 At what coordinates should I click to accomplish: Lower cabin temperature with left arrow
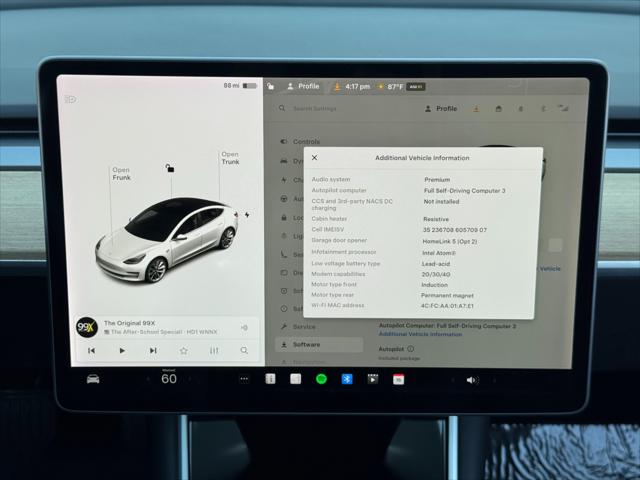tap(148, 379)
